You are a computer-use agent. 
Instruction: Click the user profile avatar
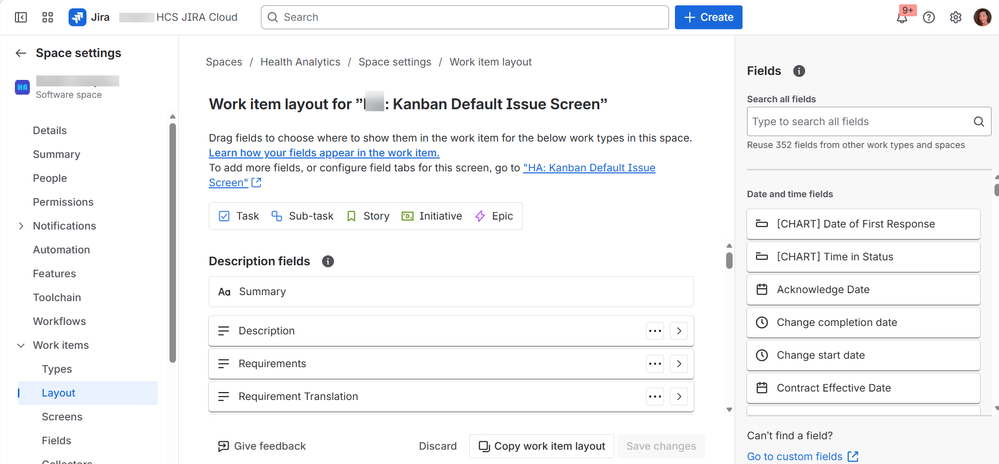pyautogui.click(x=982, y=17)
